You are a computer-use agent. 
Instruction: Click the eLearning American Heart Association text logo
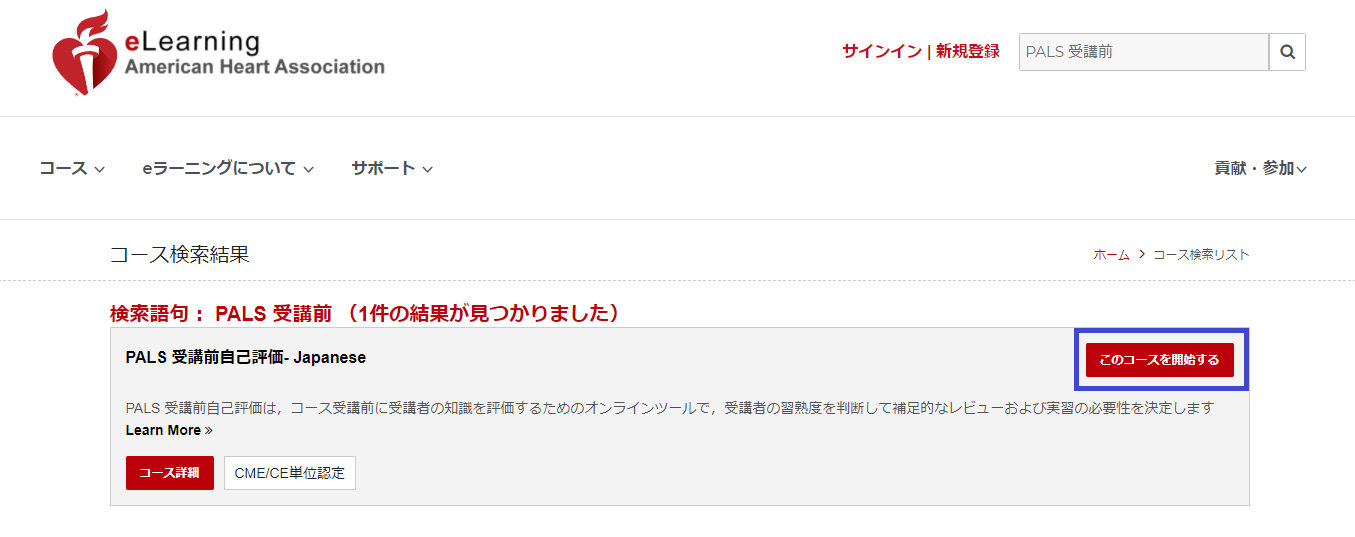click(254, 54)
